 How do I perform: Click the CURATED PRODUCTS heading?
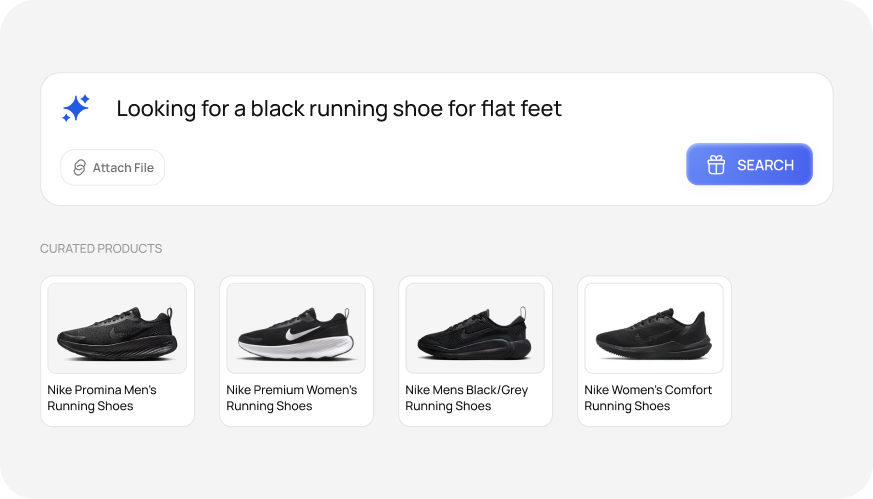click(x=101, y=248)
